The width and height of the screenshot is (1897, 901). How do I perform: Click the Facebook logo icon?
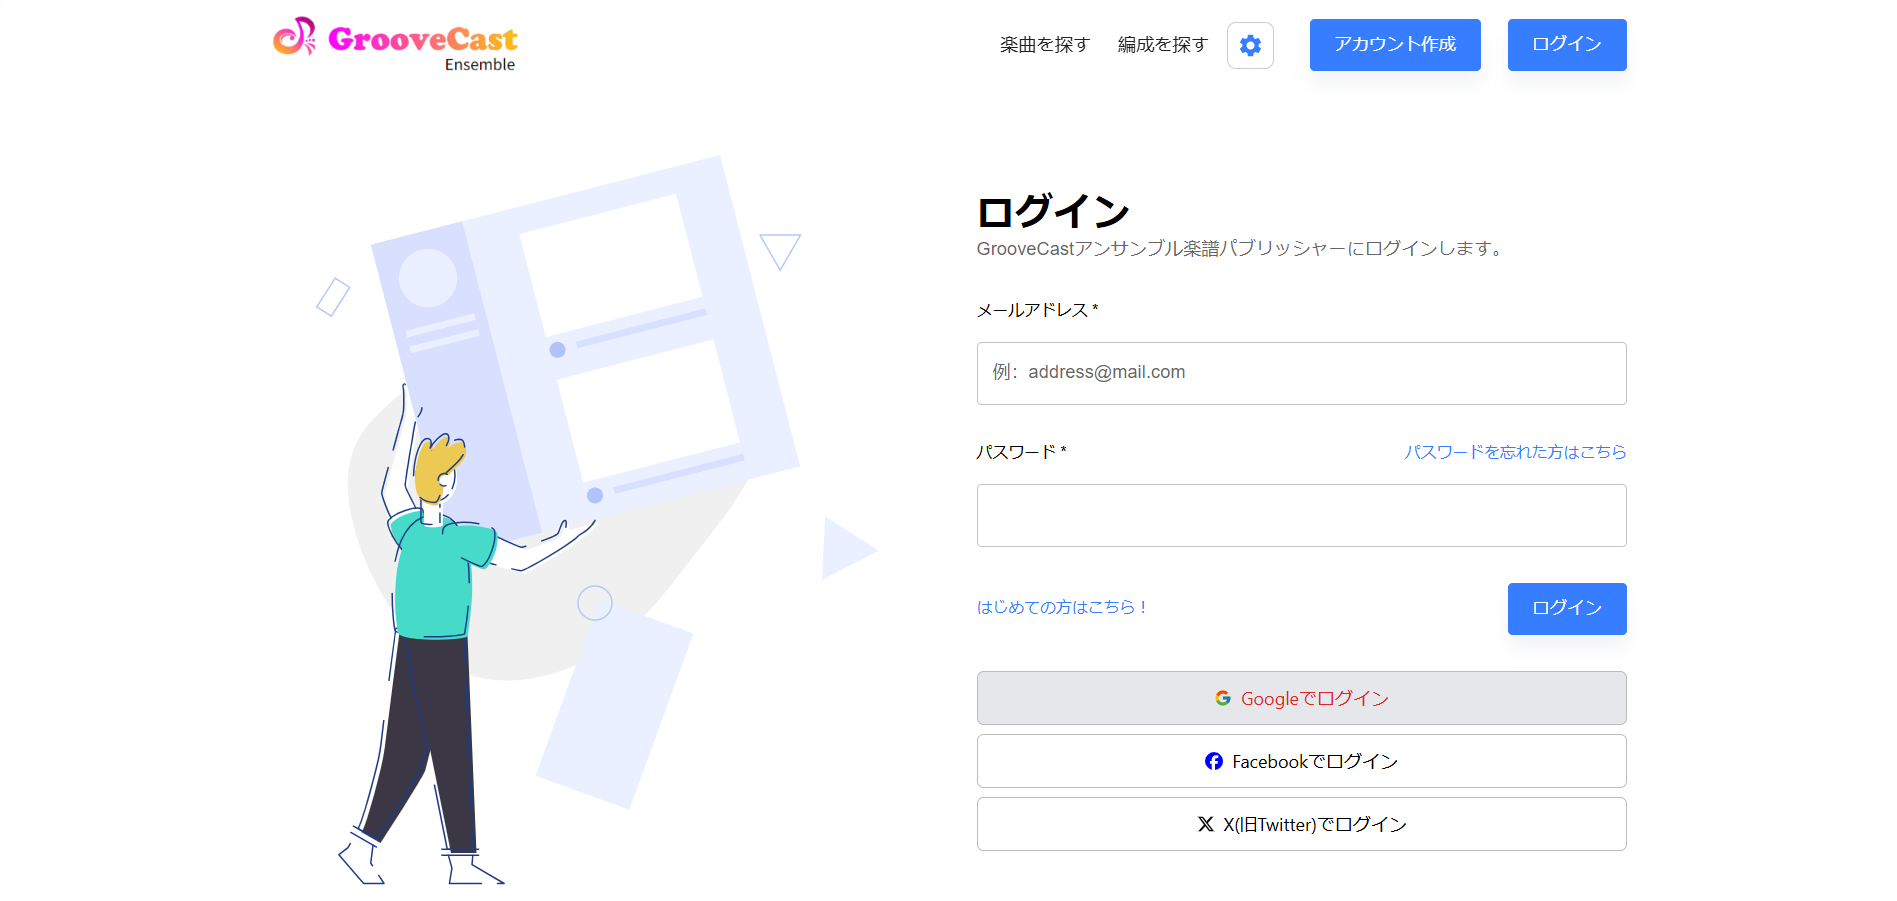pyautogui.click(x=1213, y=761)
